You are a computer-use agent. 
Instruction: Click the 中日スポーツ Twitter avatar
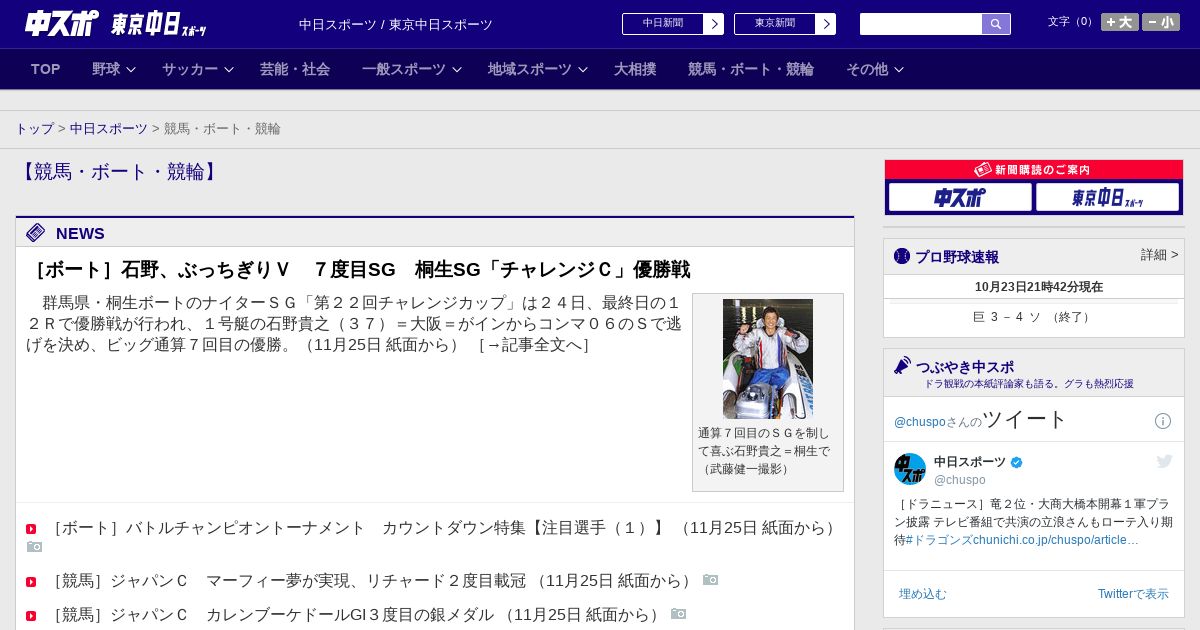pyautogui.click(x=910, y=469)
